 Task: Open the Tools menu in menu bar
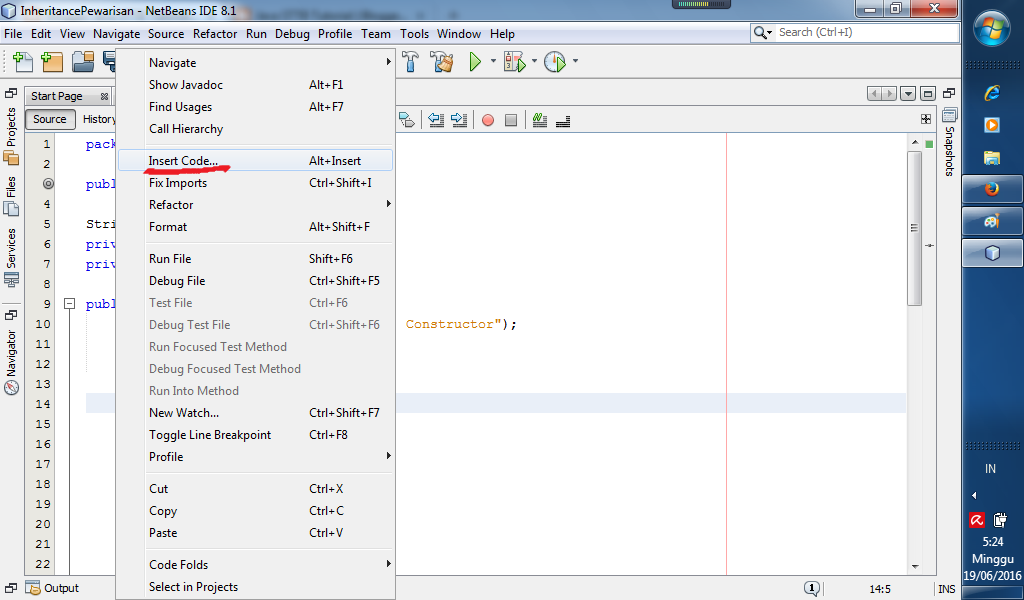414,34
